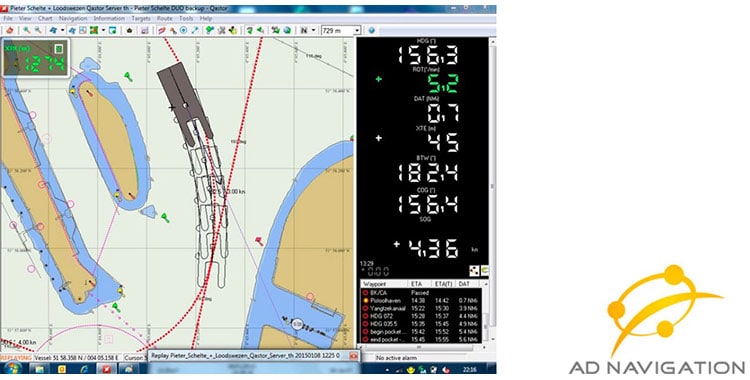Expand dropdown arrow beside green four-square icon
Screen dimensions: 750x380
103,30
